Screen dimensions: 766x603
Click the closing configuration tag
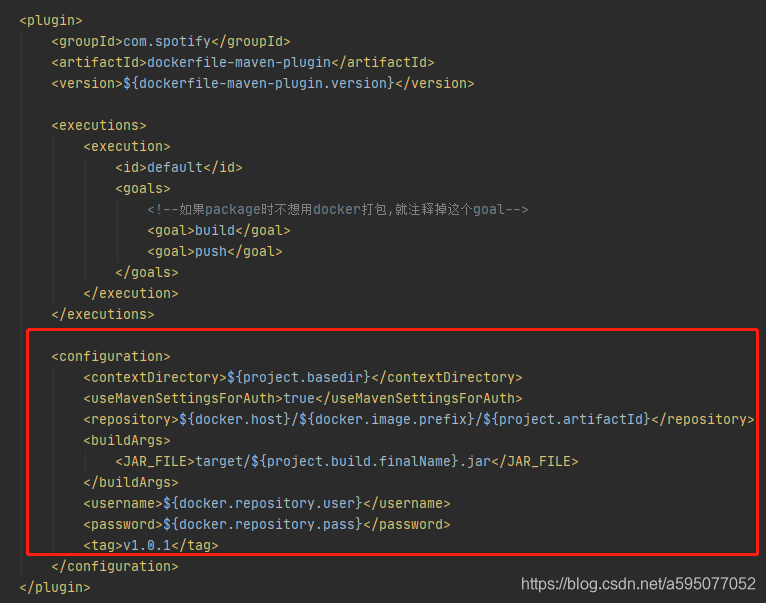click(115, 567)
